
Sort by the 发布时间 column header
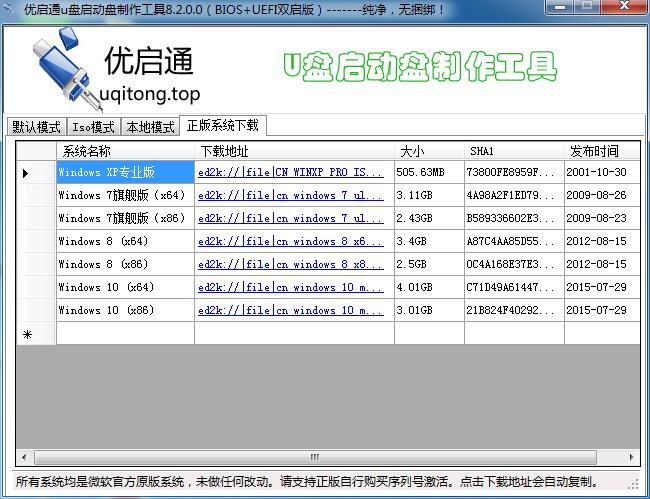point(594,151)
